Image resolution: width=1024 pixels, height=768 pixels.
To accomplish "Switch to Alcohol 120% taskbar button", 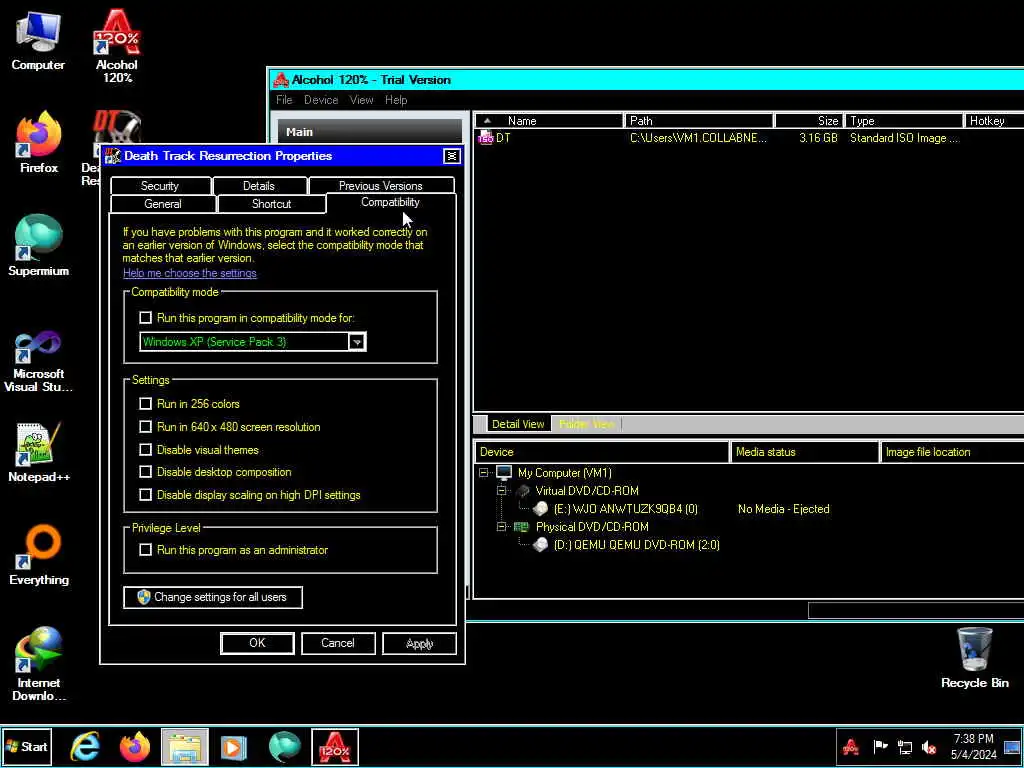I will [334, 747].
